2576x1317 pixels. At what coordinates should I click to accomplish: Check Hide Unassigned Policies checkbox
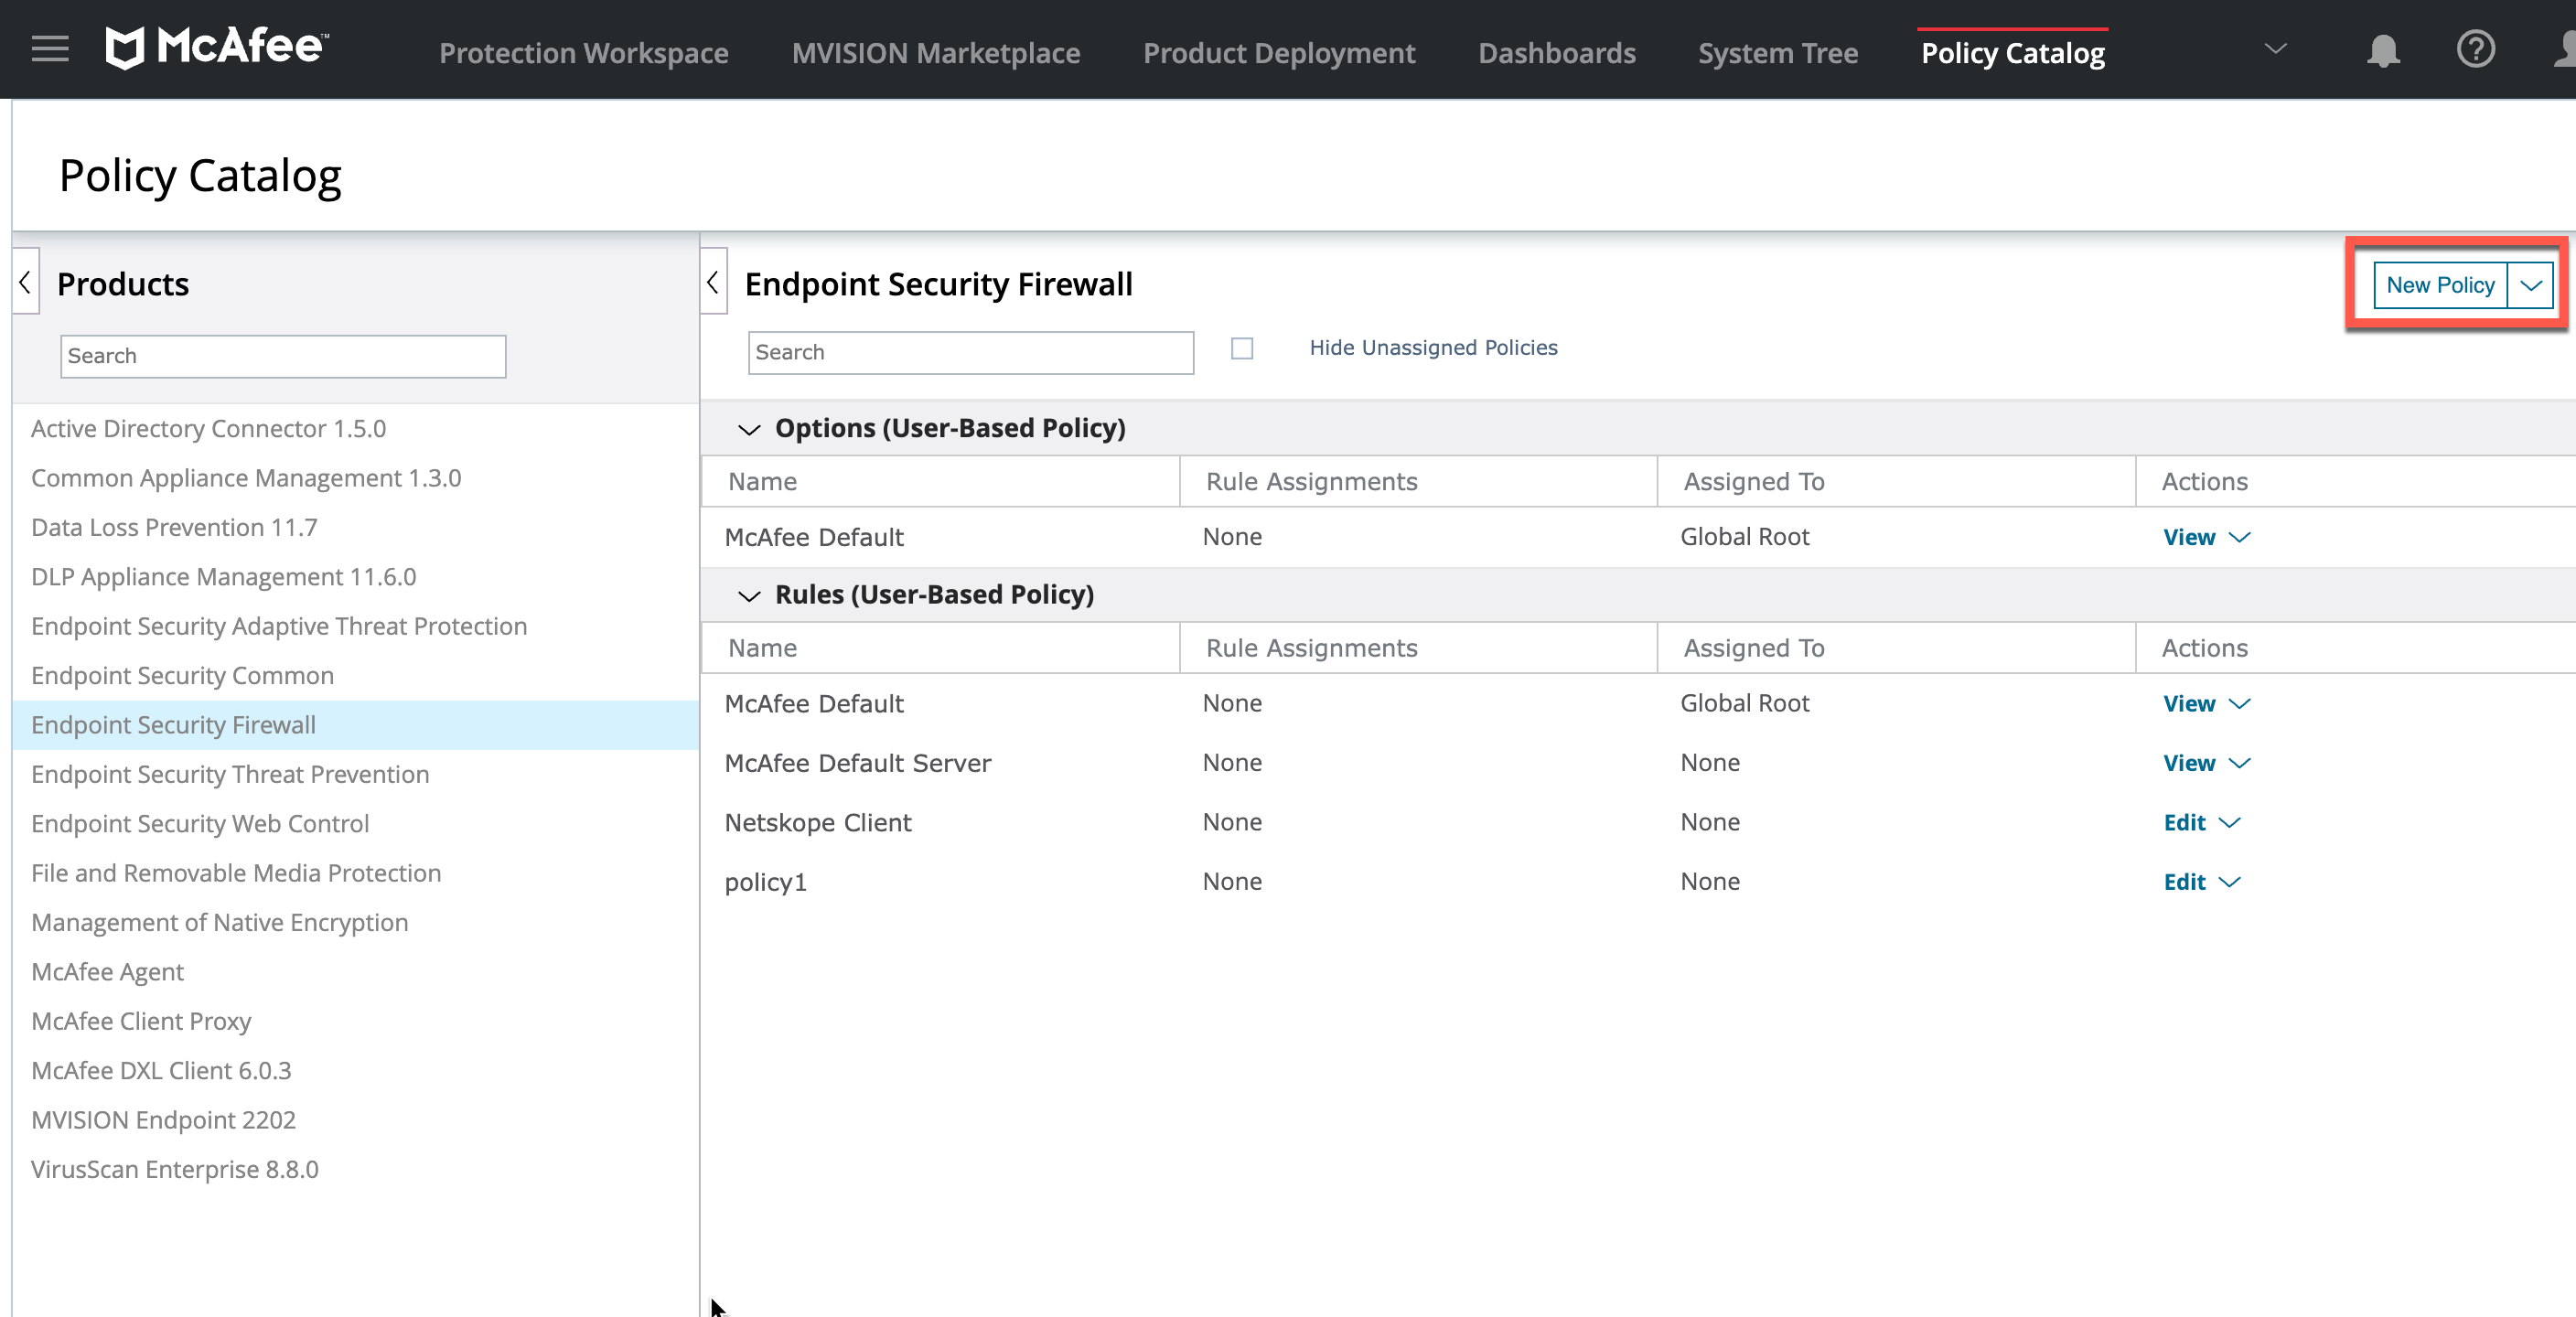coord(1242,348)
